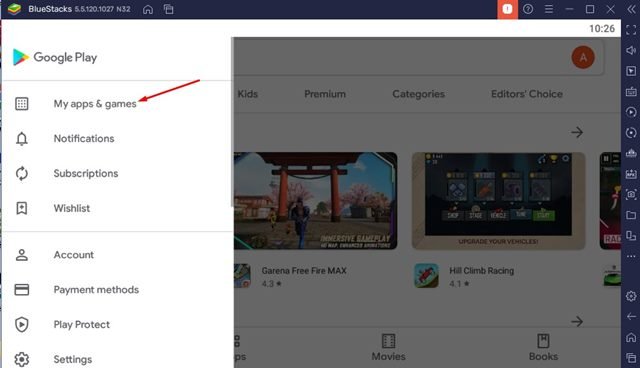Collapse the BlueStacks side toolbar
The width and height of the screenshot is (640, 368).
pos(631,9)
